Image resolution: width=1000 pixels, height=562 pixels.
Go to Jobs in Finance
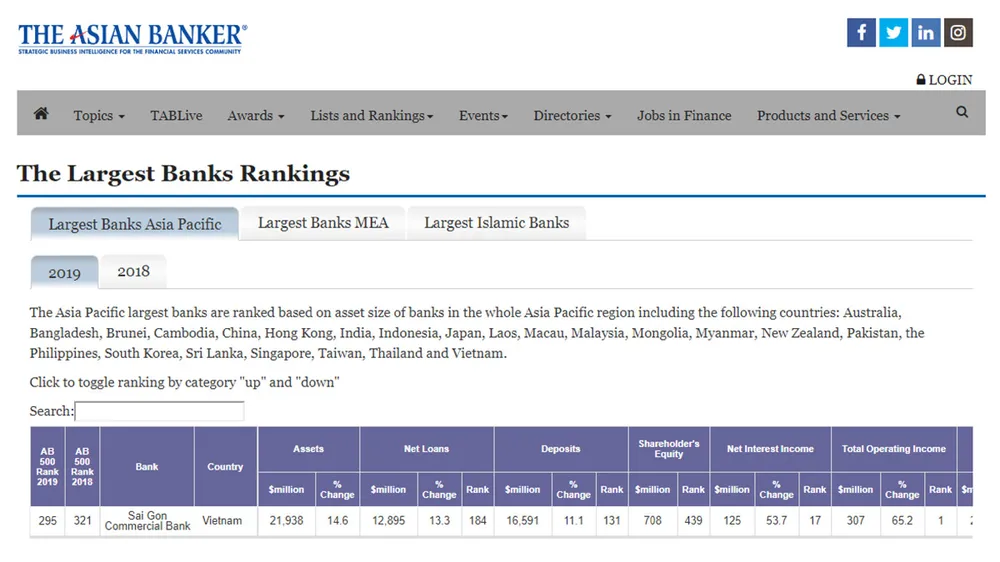[684, 116]
